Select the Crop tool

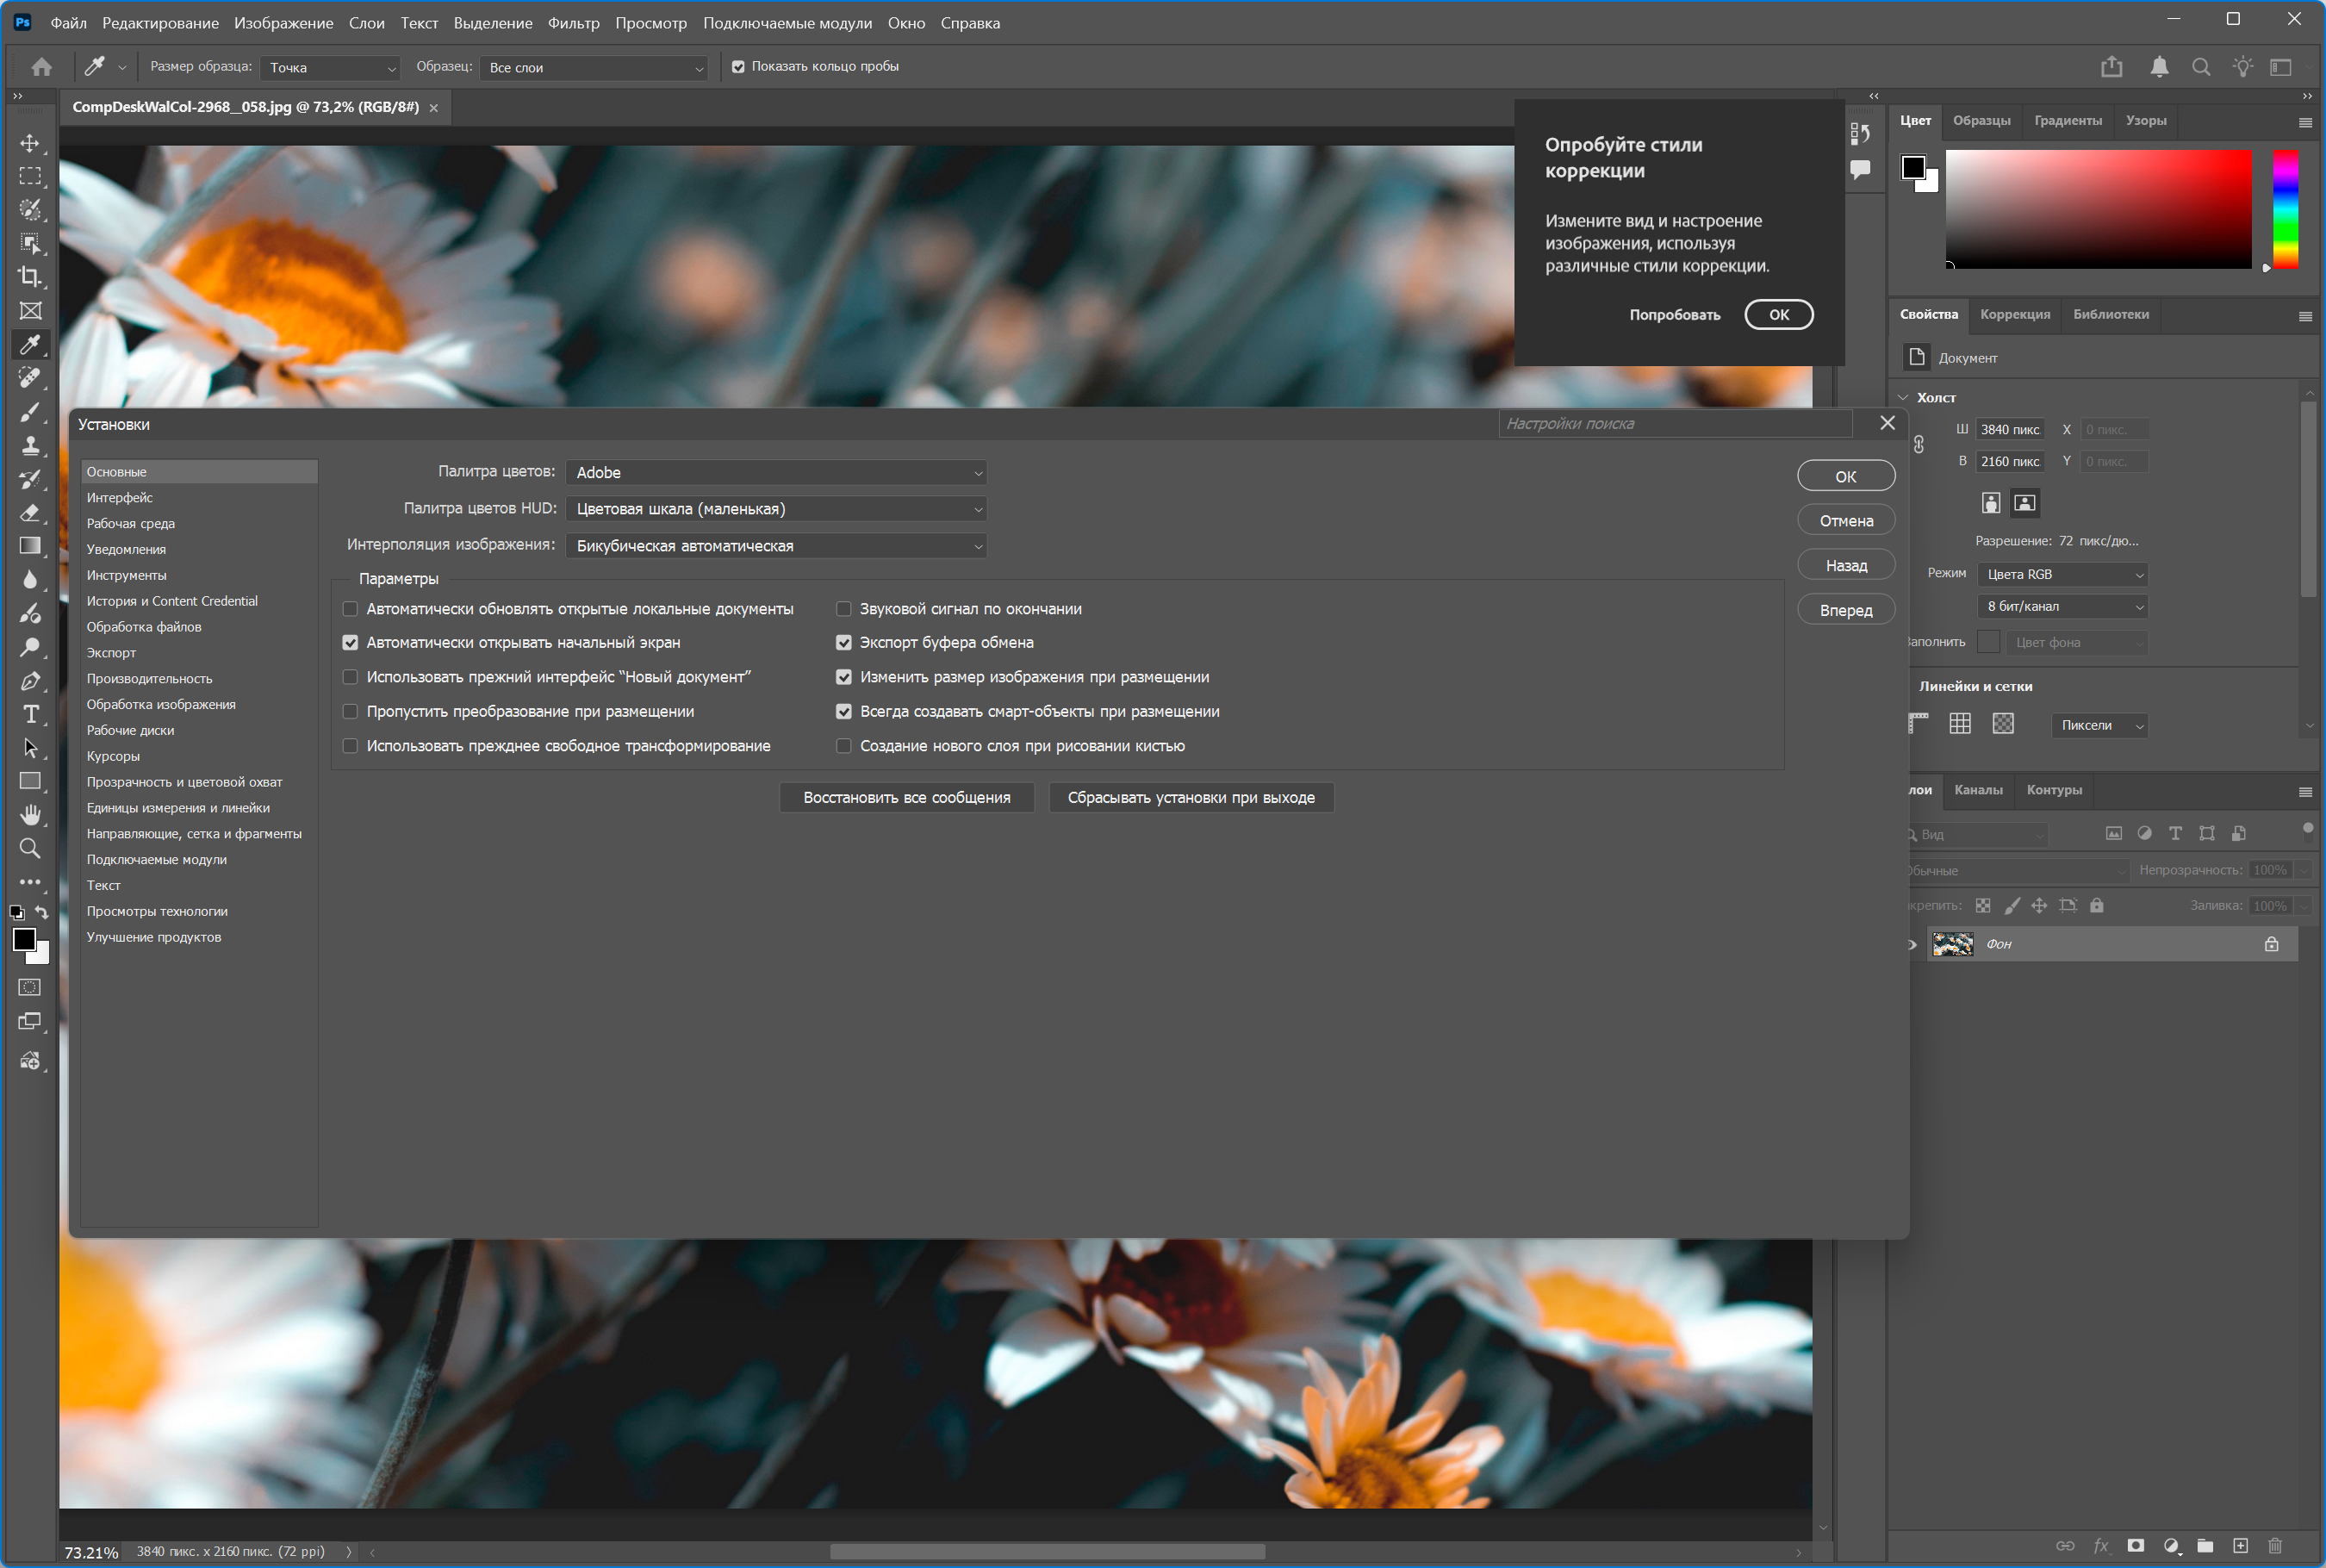30,277
